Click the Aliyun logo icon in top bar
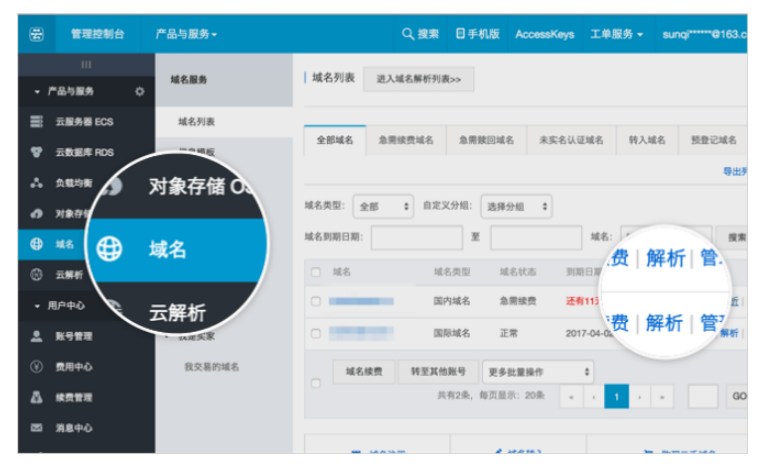 (37, 34)
